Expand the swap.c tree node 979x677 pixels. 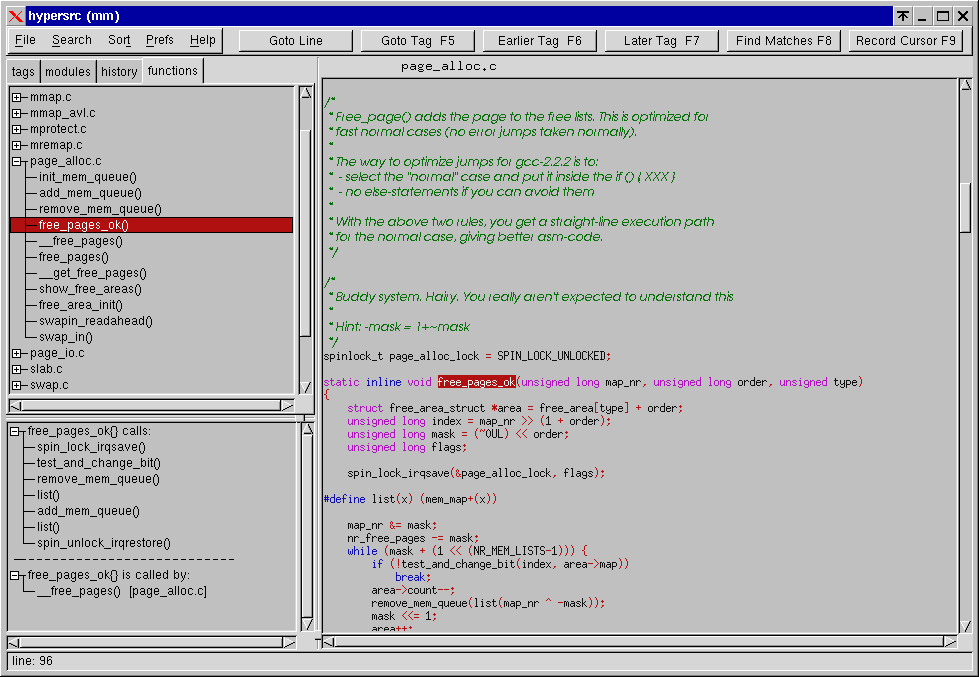pos(17,385)
